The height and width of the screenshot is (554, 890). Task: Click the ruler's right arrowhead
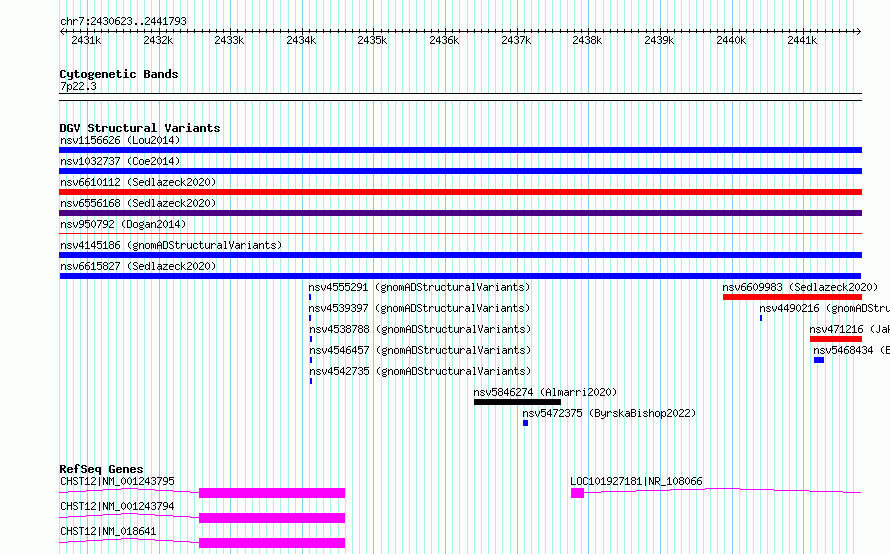[859, 32]
